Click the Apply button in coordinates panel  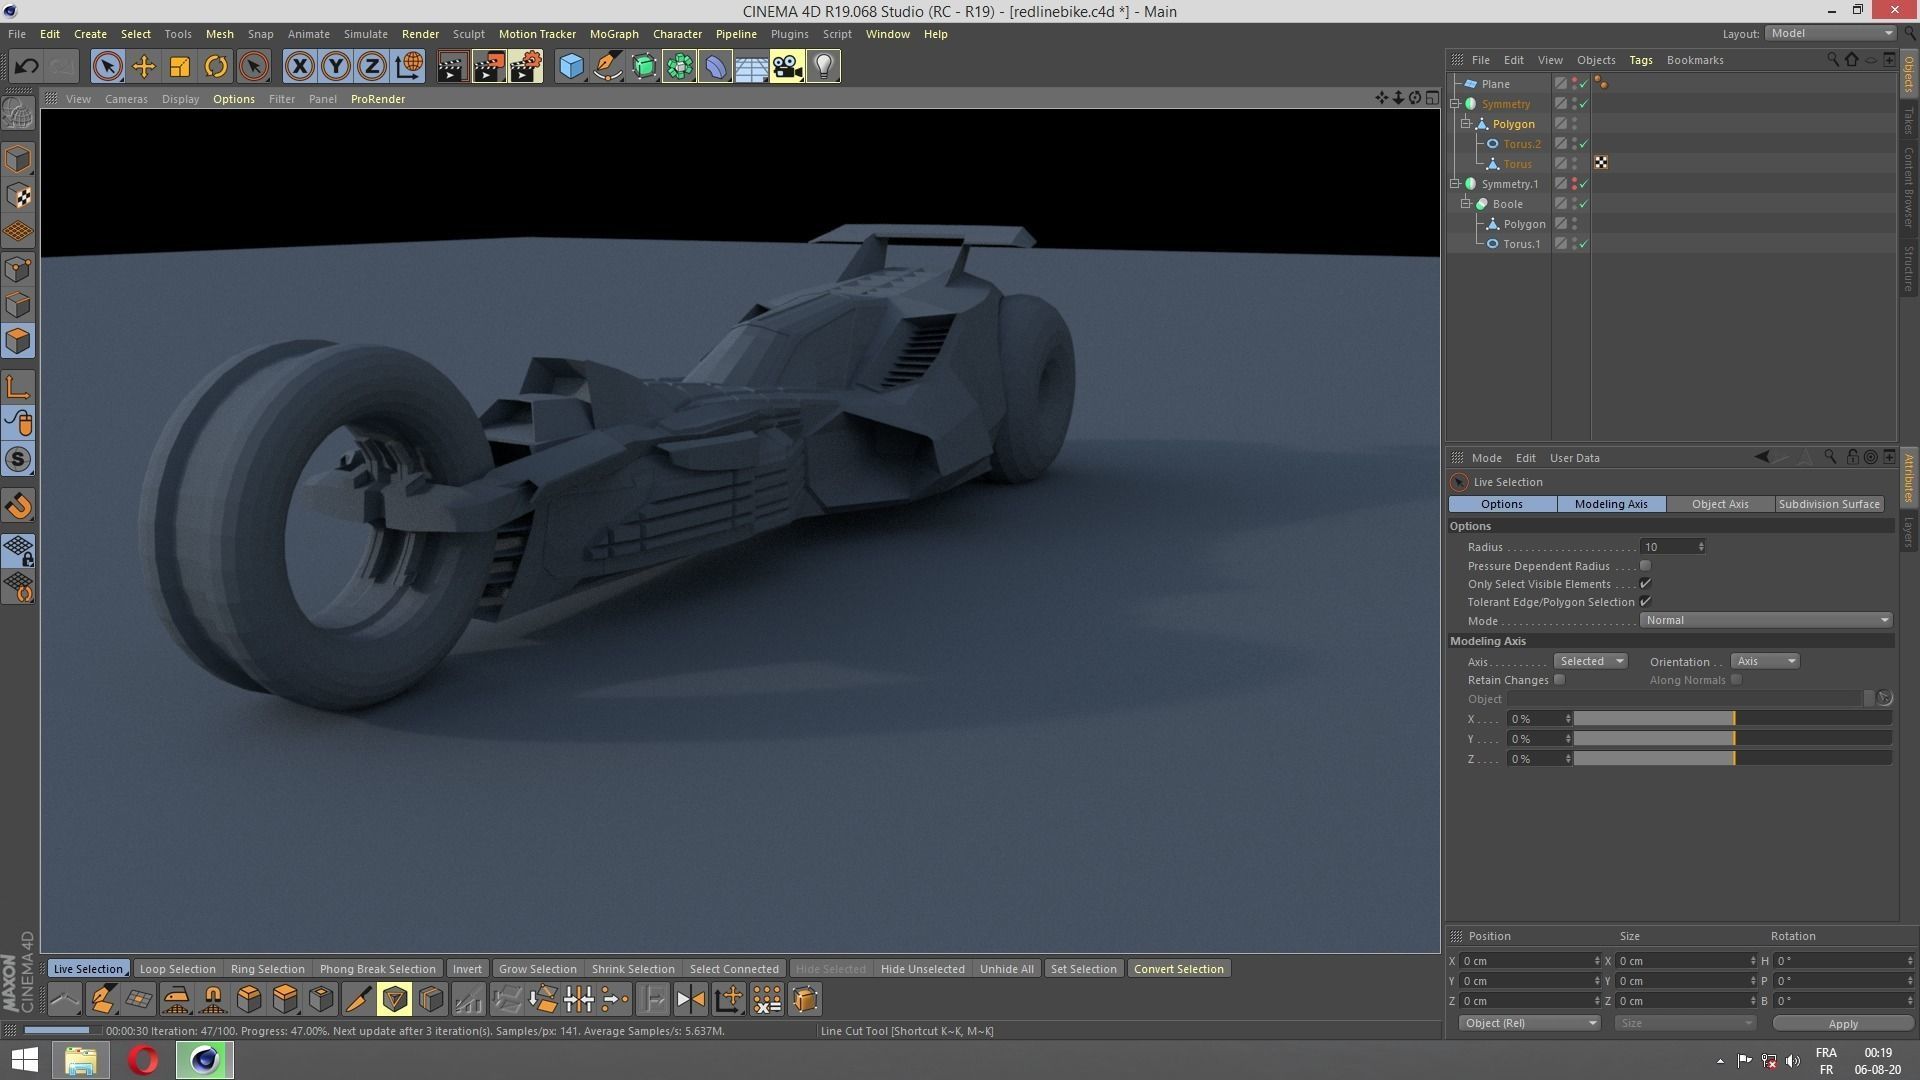tap(1841, 1023)
